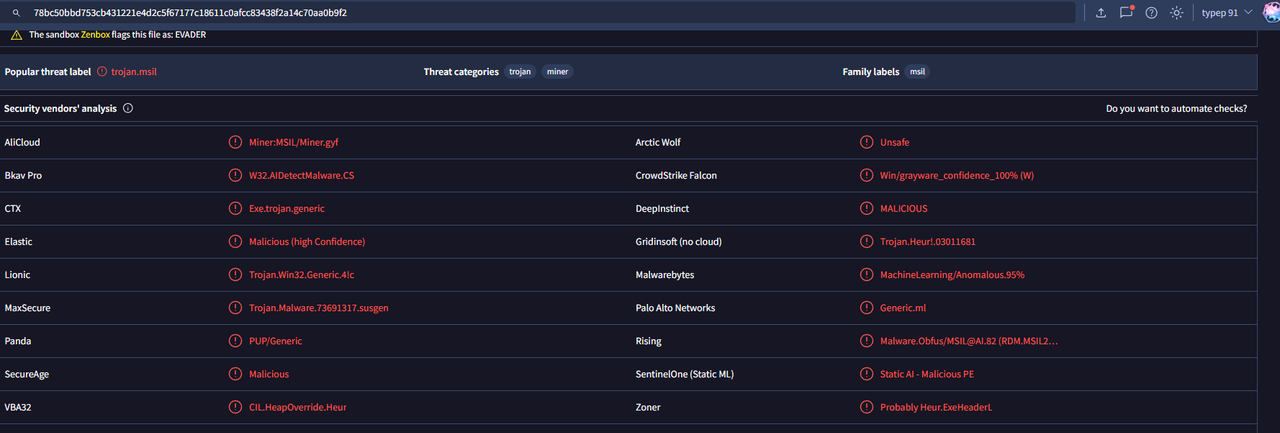
Task: Select Win/grayware_confidence_100% (W) result
Action: 957,175
